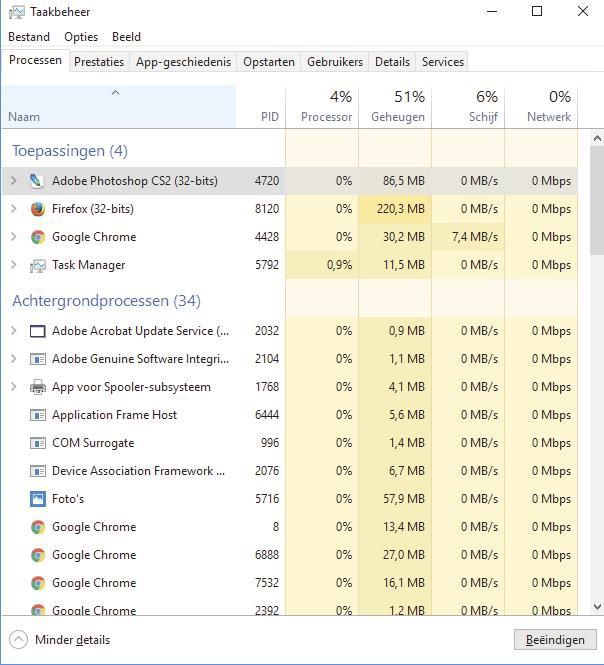
Task: Open the Bestand menu
Action: [x=29, y=37]
